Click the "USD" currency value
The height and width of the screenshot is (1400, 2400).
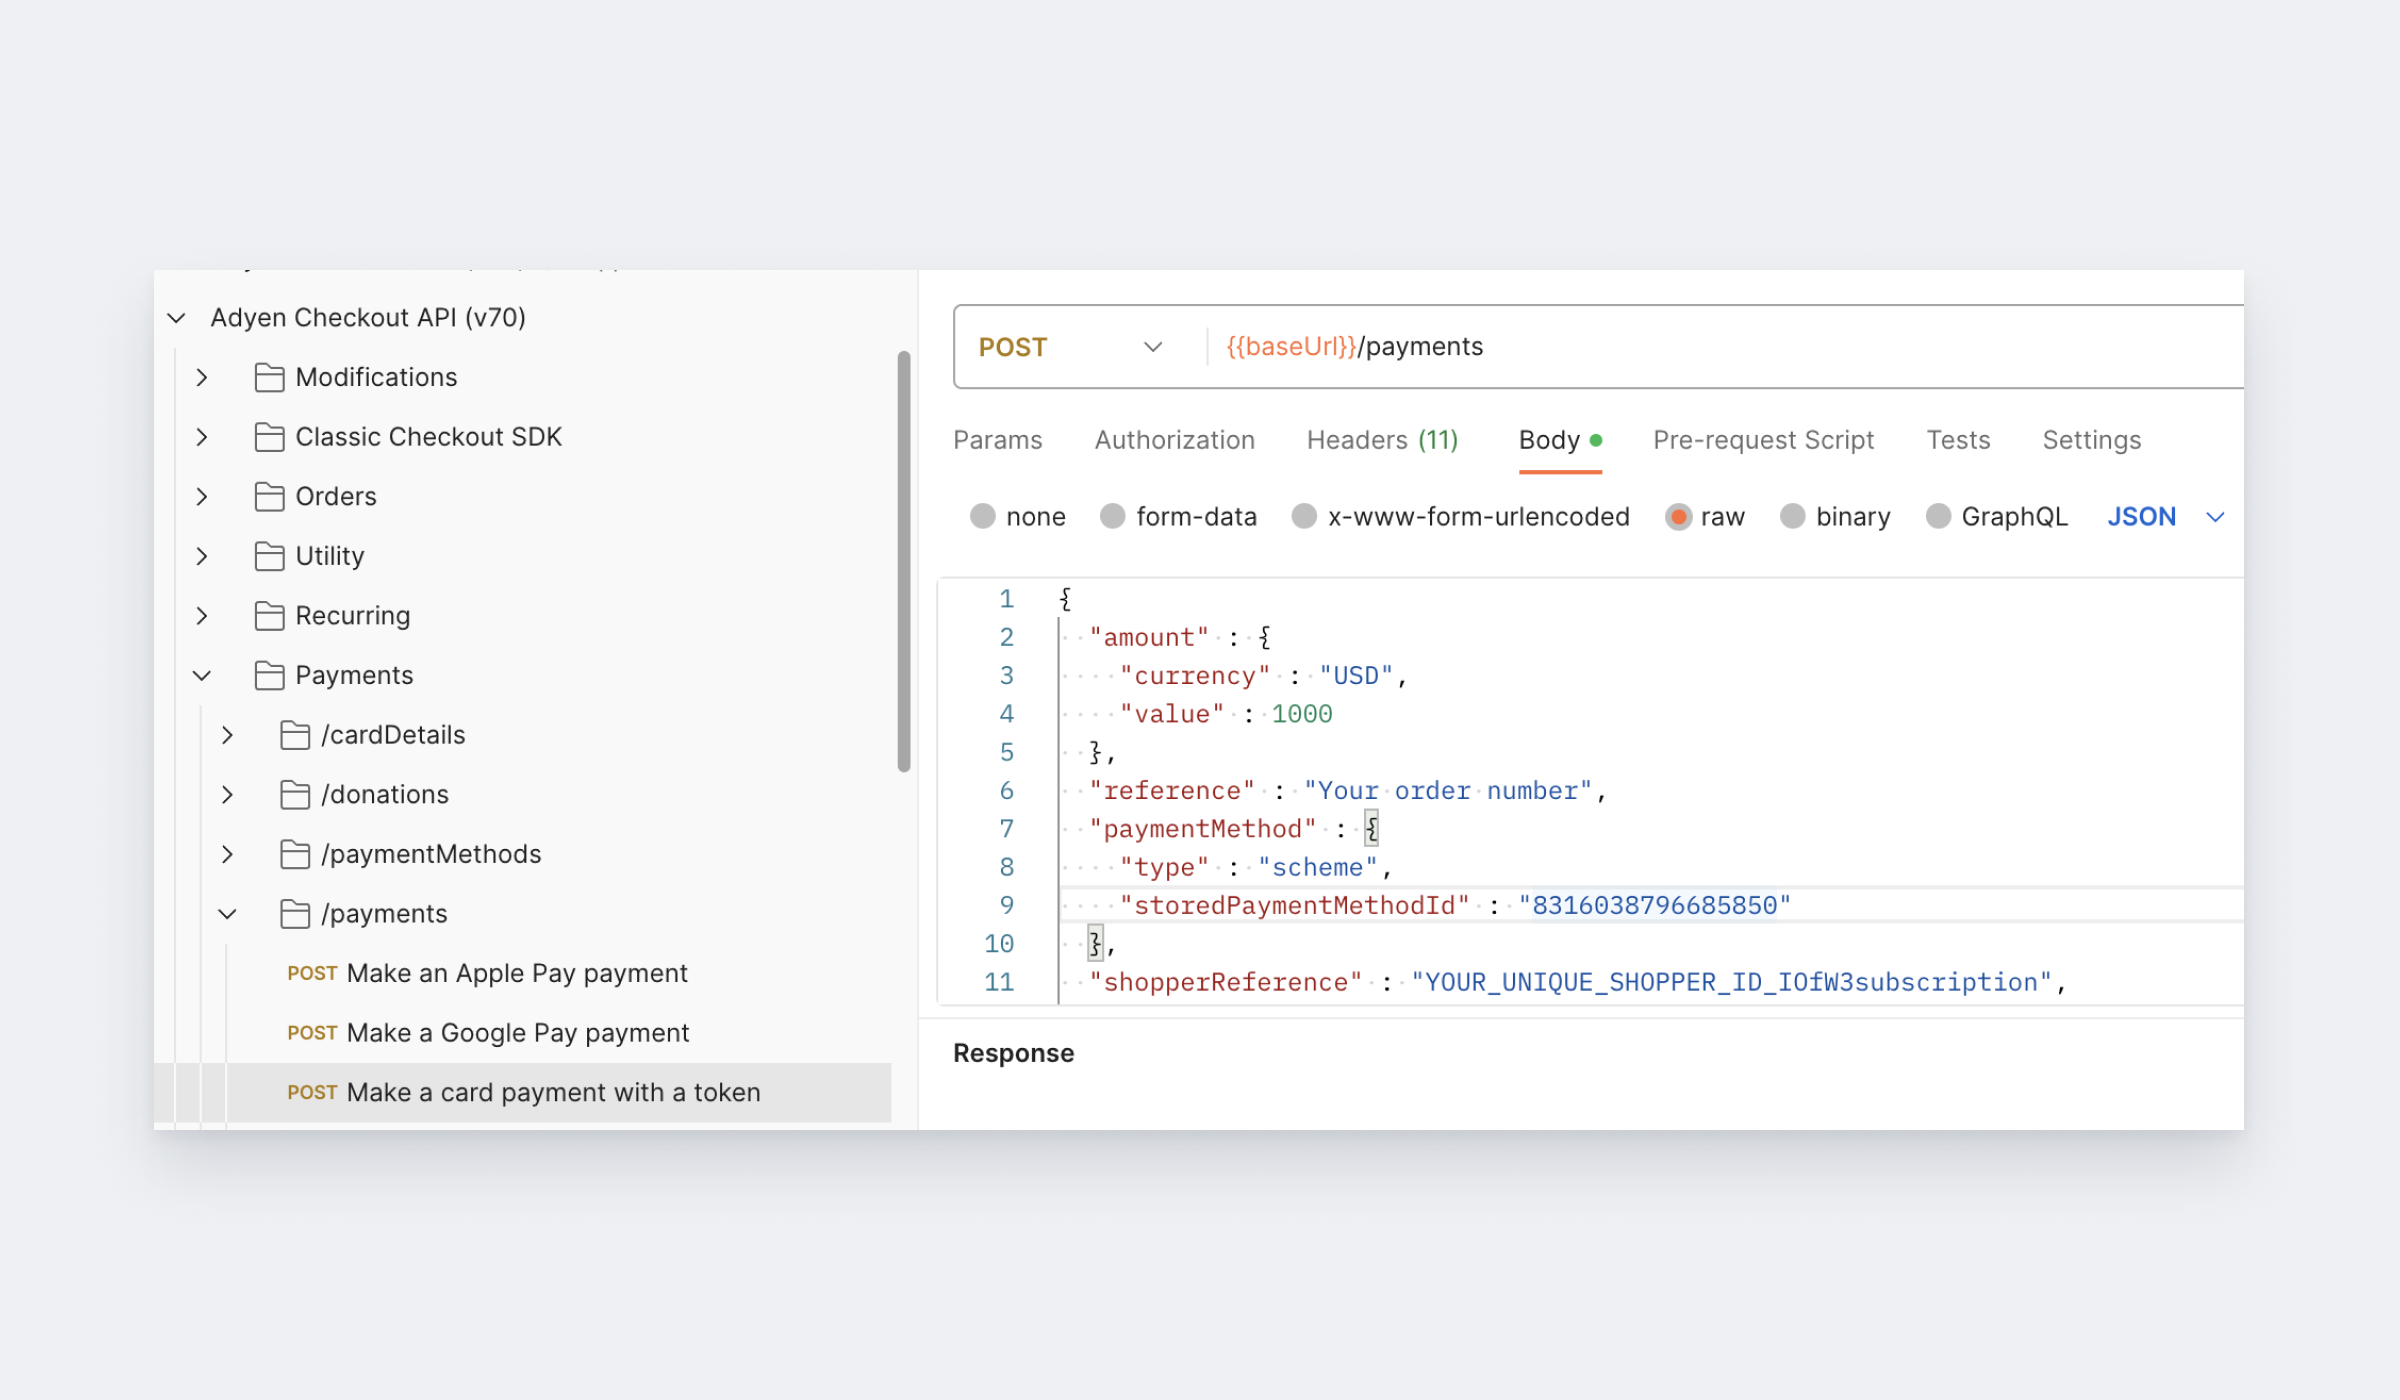pos(1356,676)
